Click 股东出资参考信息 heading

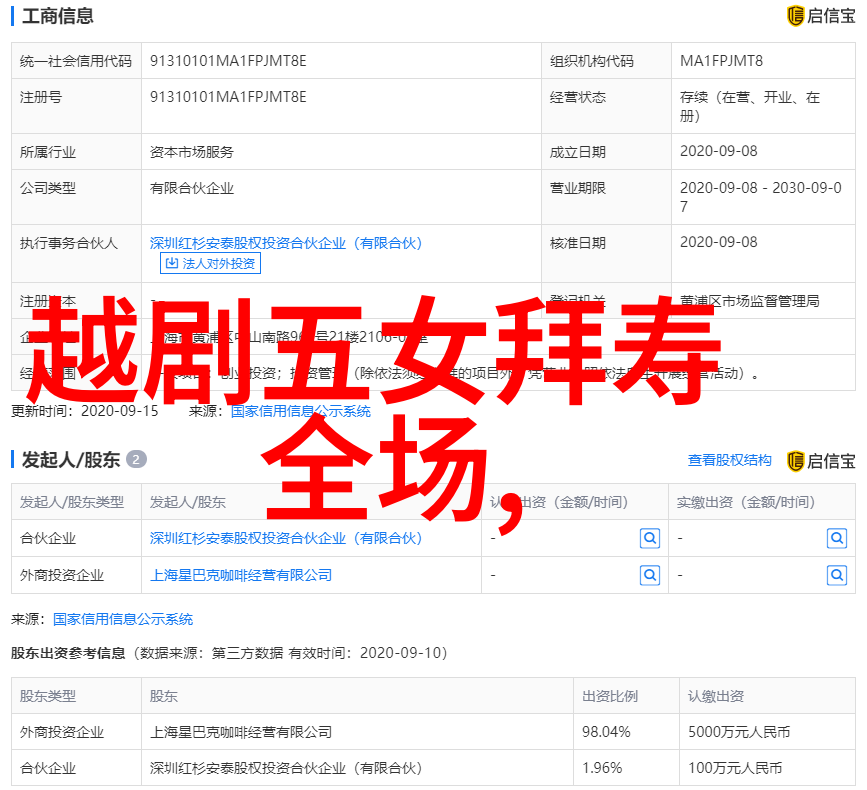68,653
